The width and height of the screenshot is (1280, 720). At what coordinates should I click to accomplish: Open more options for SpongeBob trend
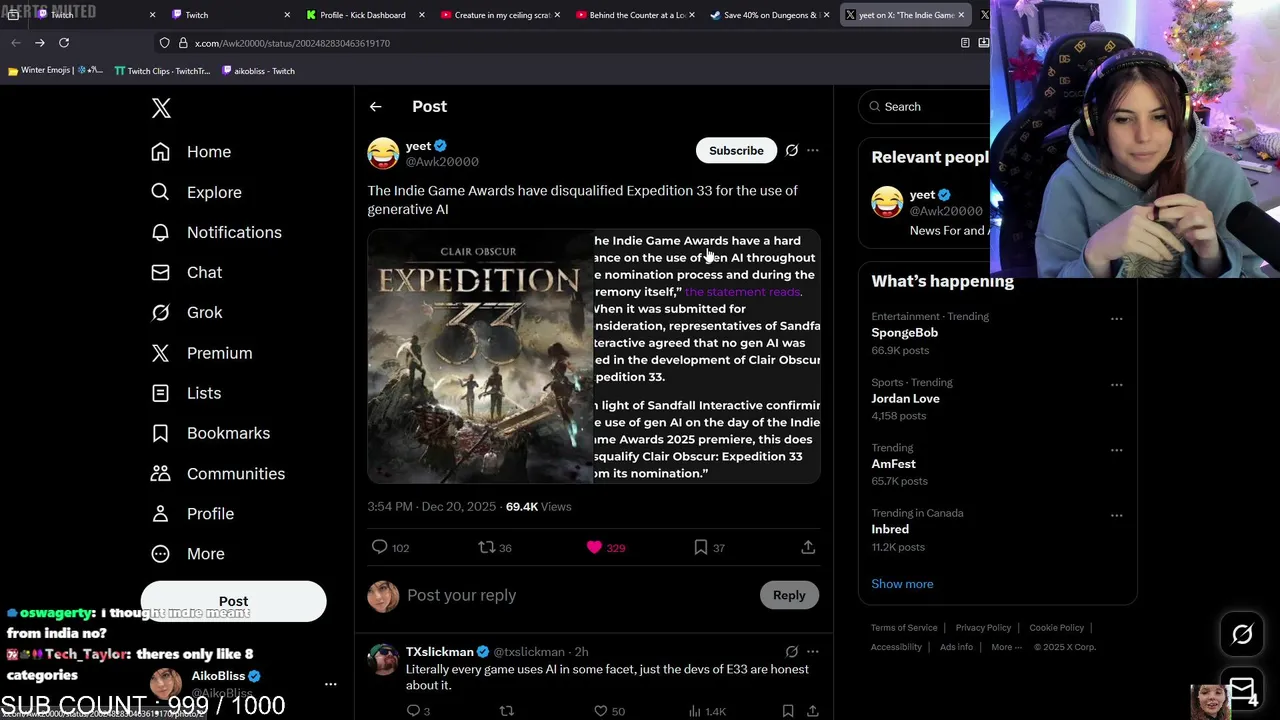(x=1117, y=319)
